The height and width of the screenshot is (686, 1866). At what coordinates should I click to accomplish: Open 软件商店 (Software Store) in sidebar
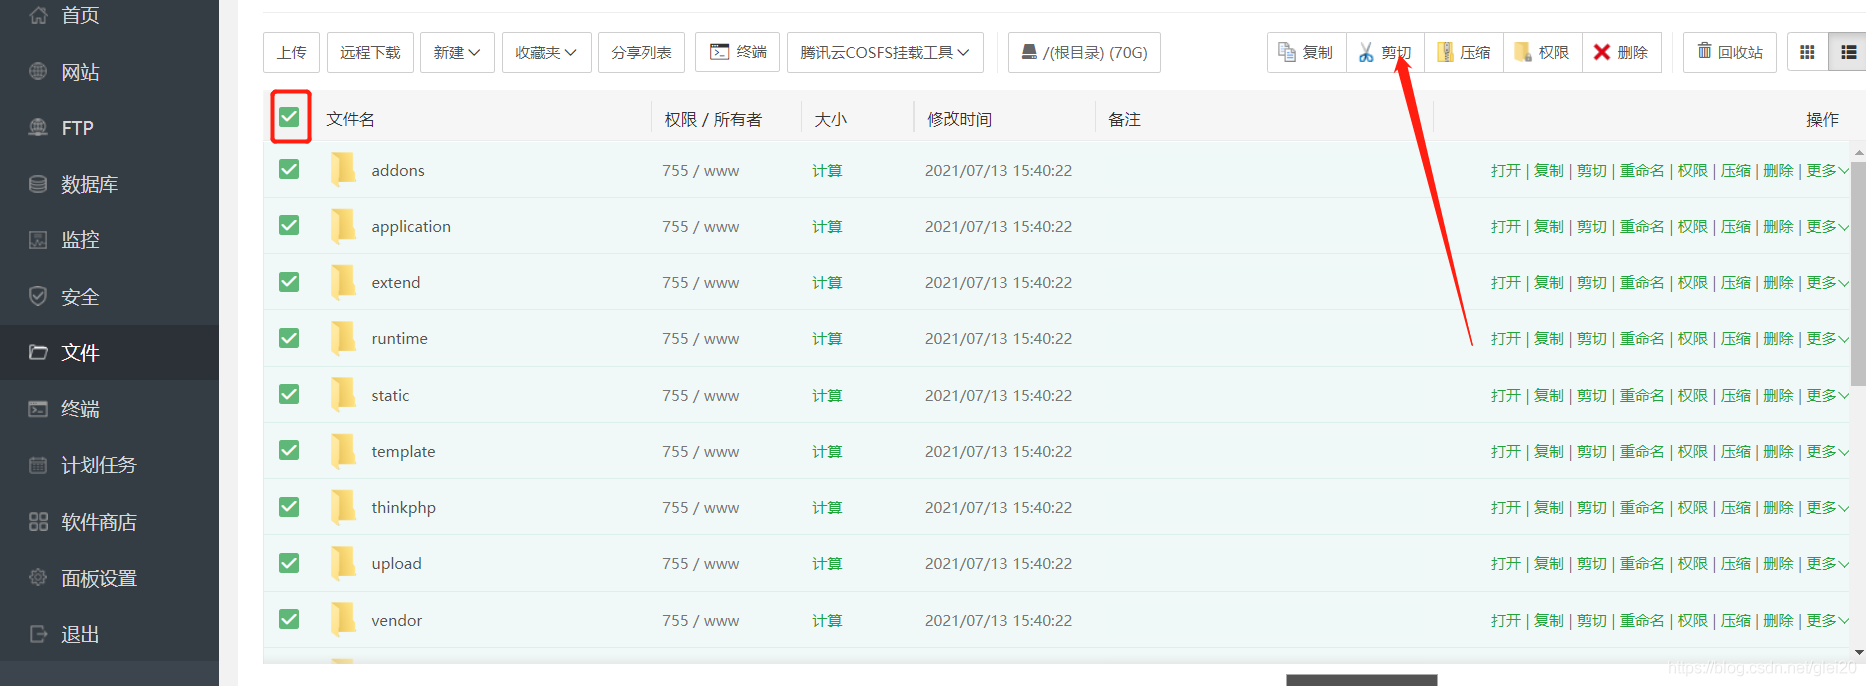[x=98, y=522]
